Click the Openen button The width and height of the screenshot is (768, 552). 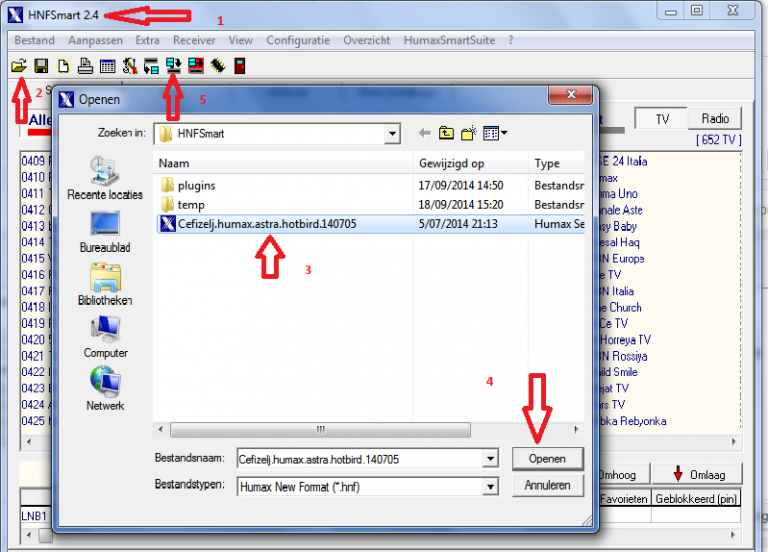[x=548, y=459]
